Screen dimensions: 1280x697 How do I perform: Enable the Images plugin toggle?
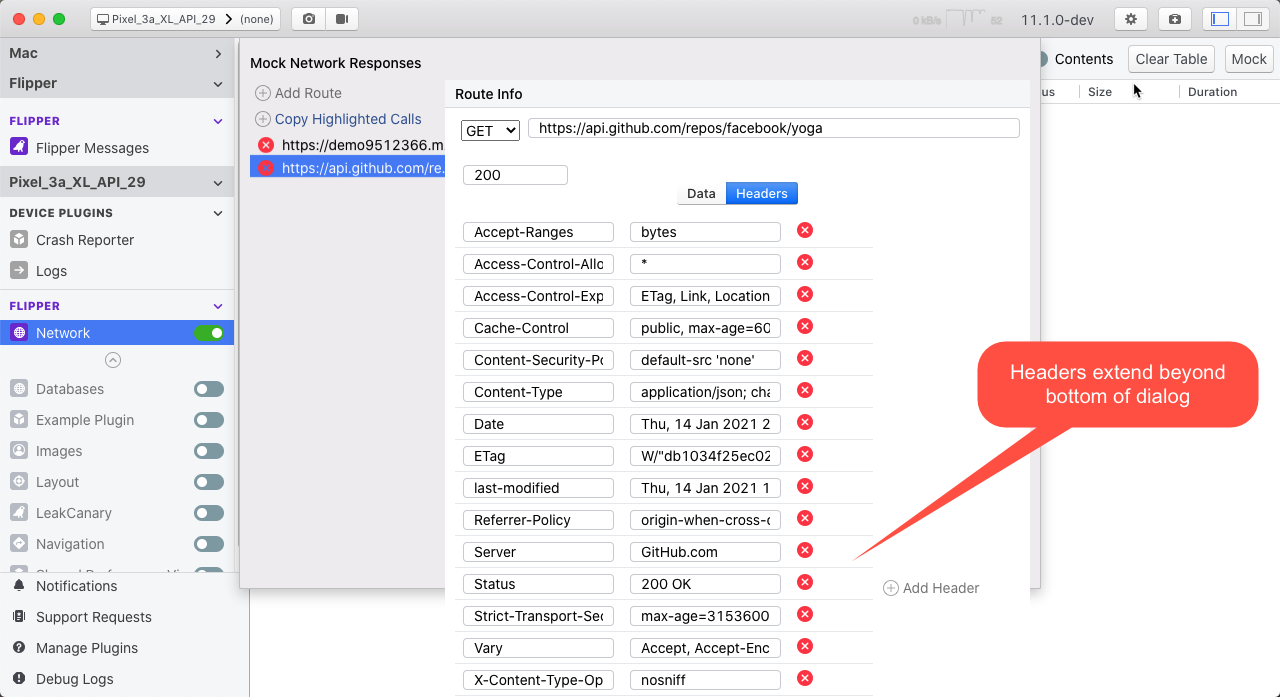[x=209, y=451]
